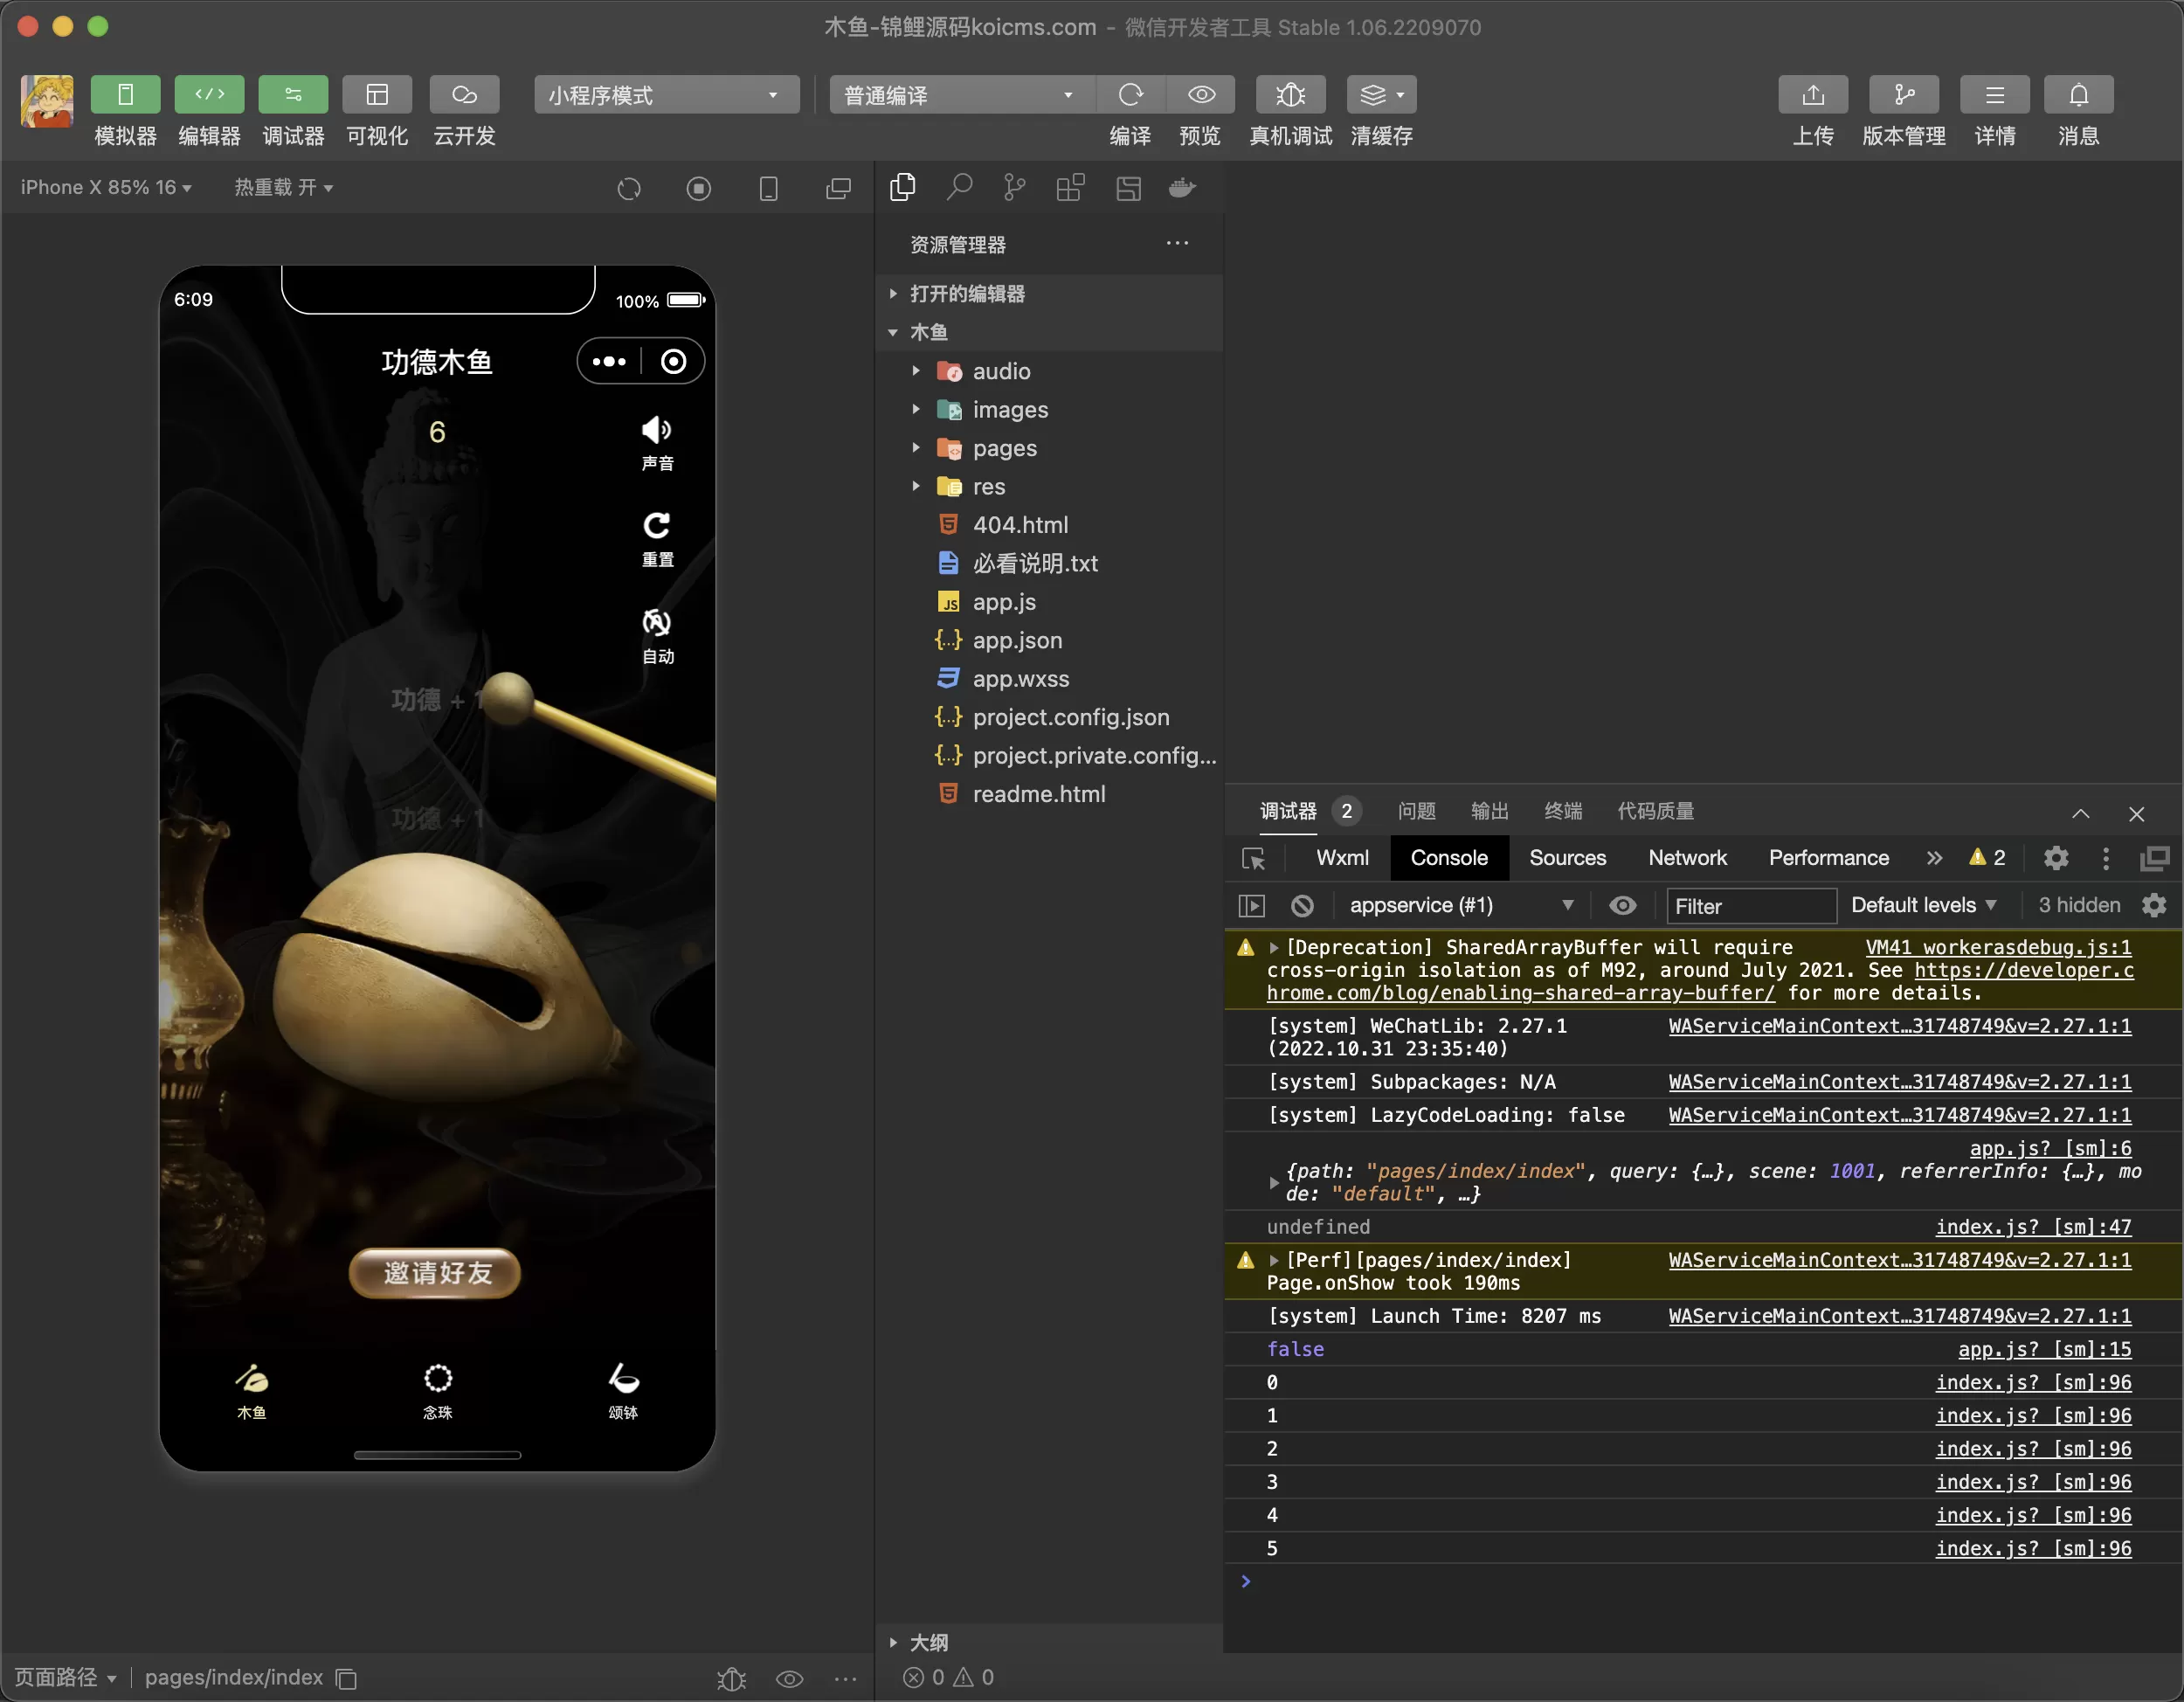Toggle the Console filter visibility

tap(1624, 906)
